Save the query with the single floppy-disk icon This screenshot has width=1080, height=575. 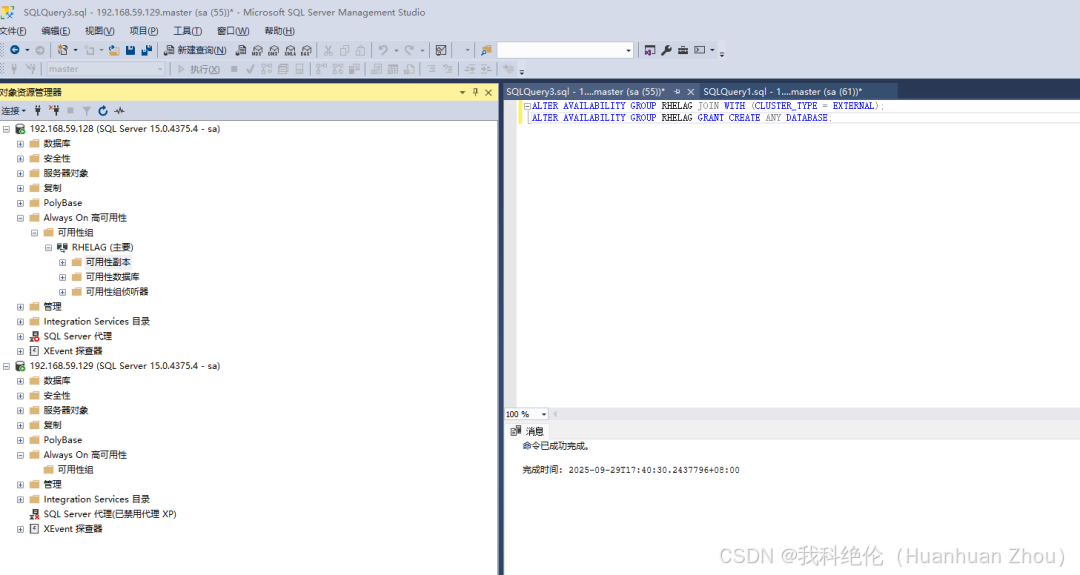pos(130,50)
